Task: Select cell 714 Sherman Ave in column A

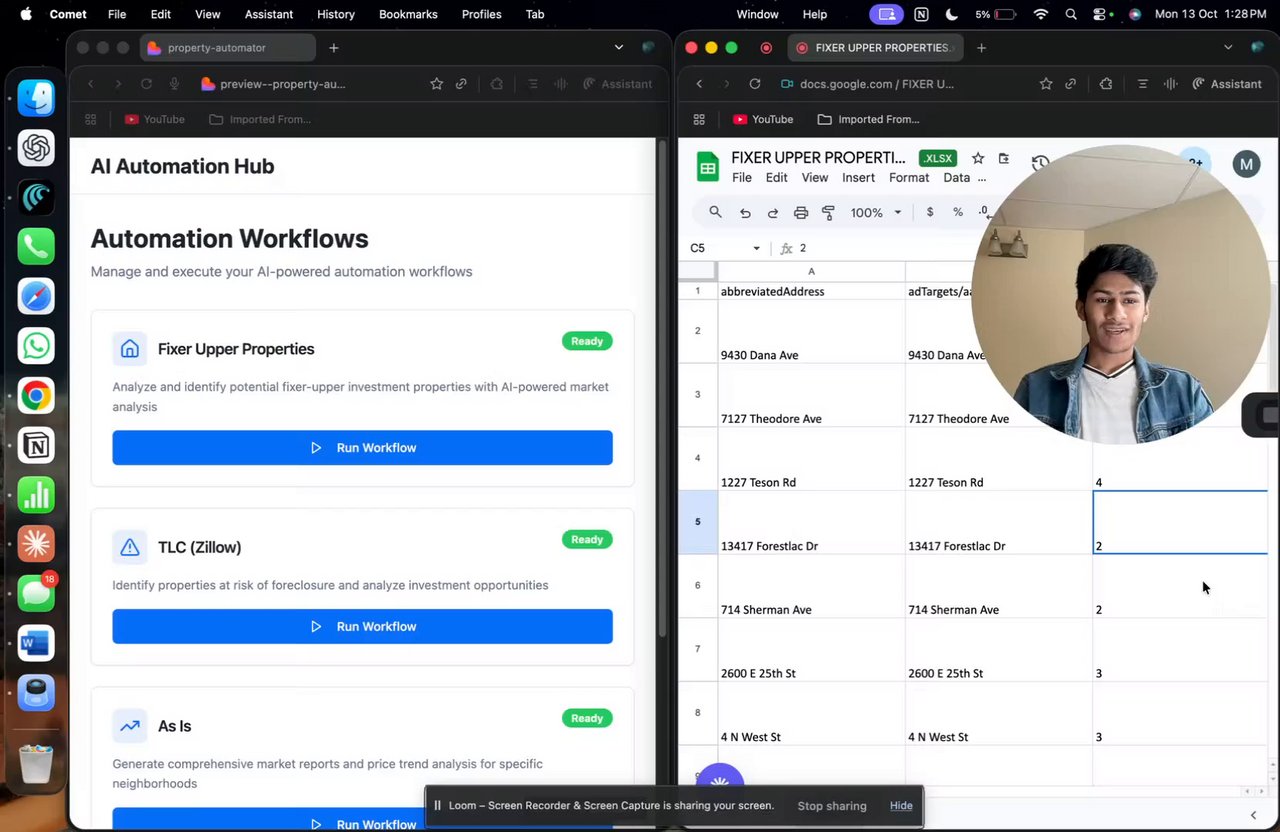Action: tap(811, 585)
